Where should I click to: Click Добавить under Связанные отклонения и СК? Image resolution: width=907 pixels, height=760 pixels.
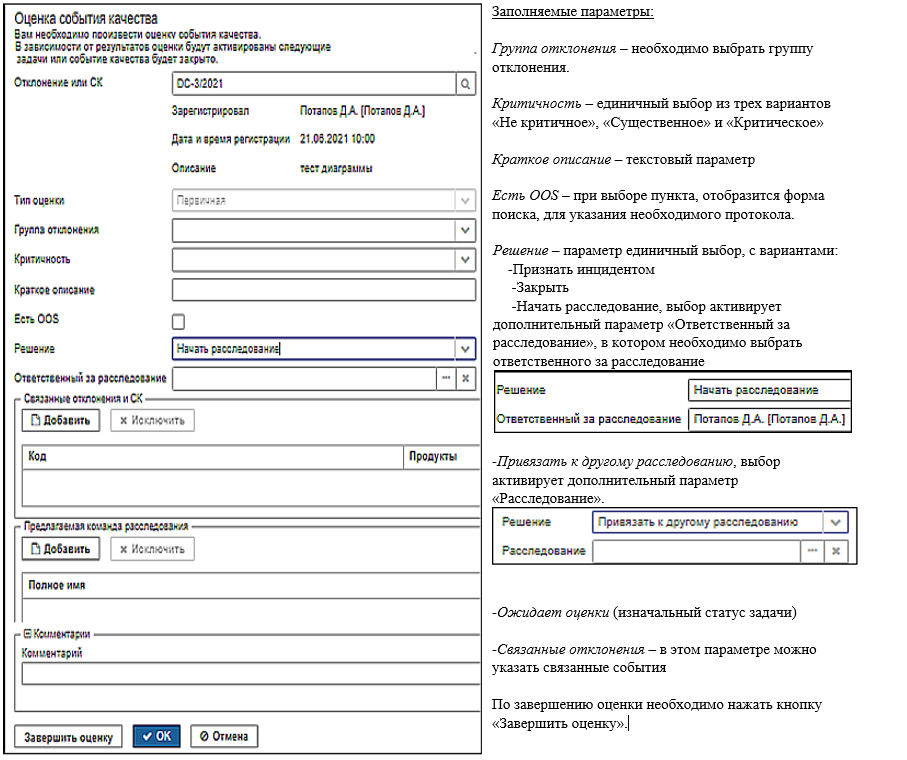[61, 420]
